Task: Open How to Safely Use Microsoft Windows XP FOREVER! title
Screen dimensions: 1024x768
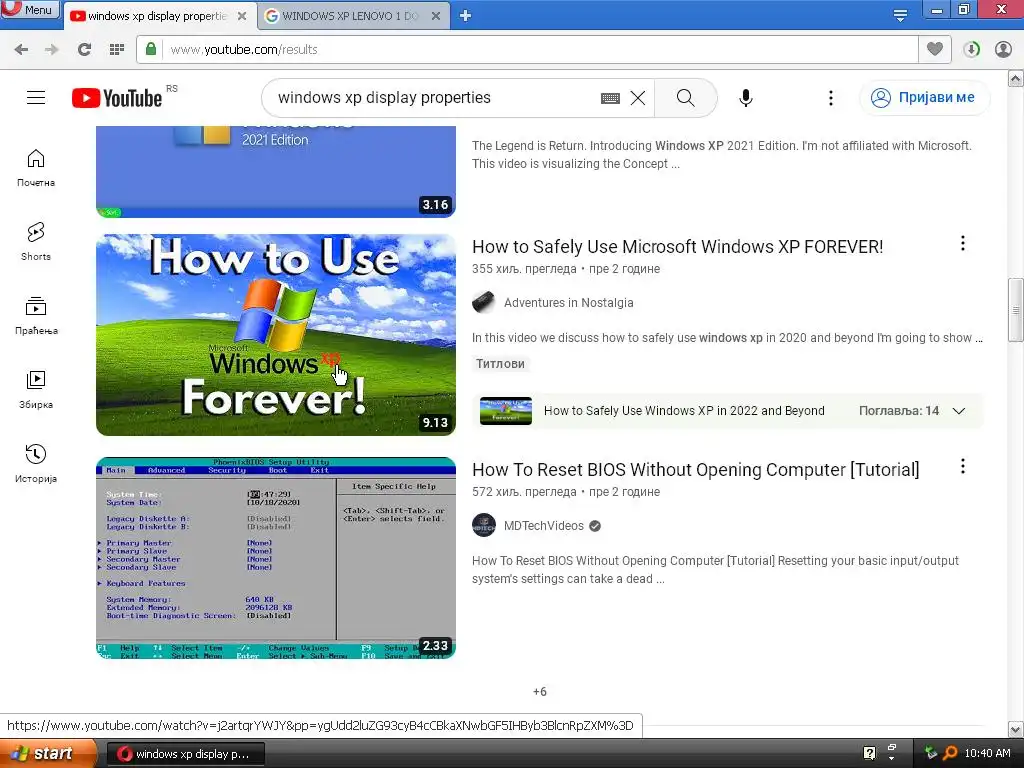Action: point(677,247)
